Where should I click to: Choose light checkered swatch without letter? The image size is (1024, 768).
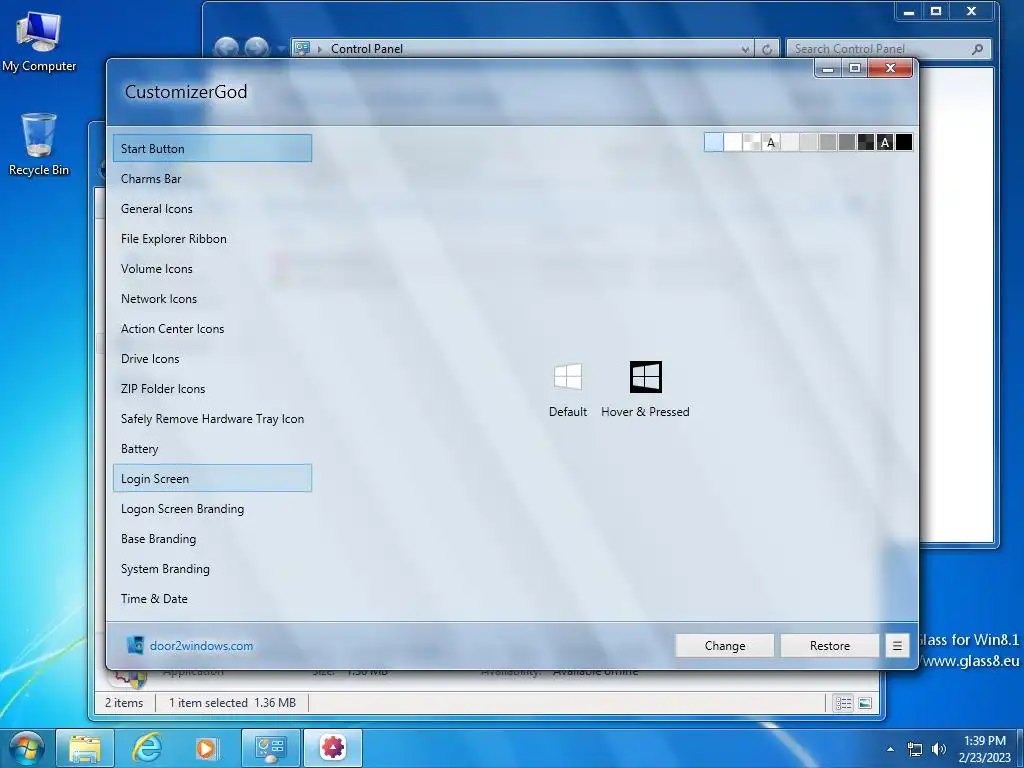[752, 142]
